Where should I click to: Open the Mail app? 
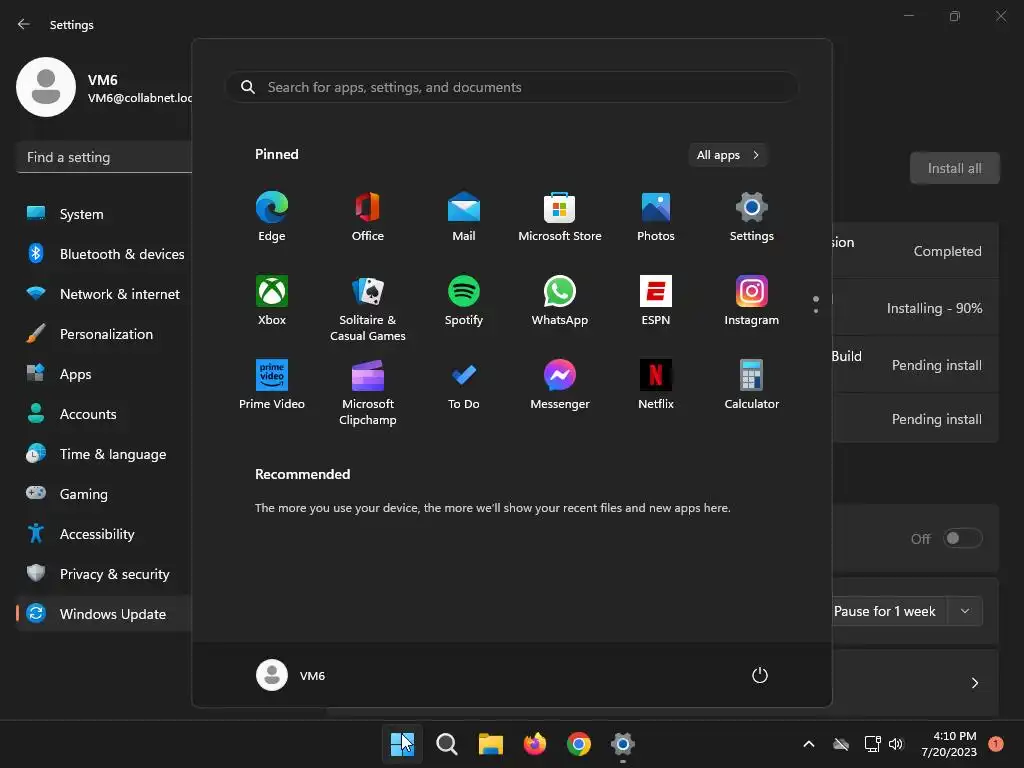(464, 216)
